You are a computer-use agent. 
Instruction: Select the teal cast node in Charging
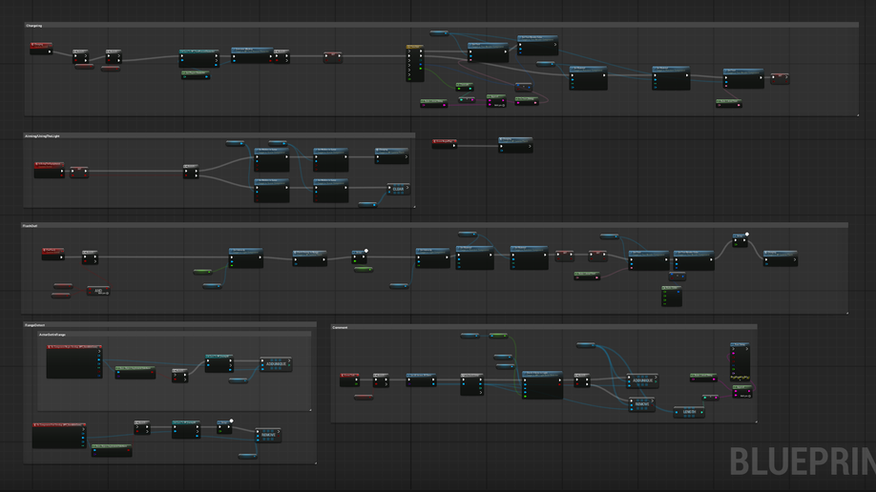pyautogui.click(x=199, y=58)
